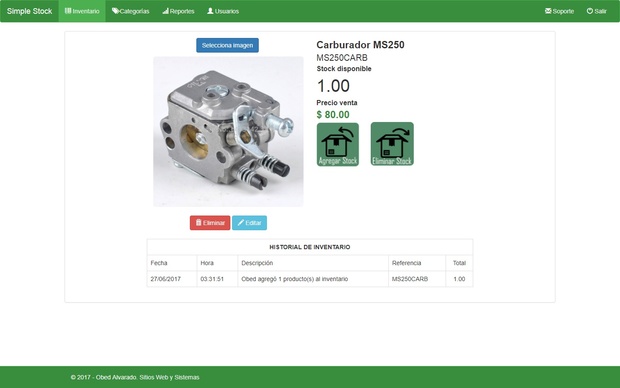Click the carburetor product image
Image resolution: width=620 pixels, height=388 pixels.
(228, 131)
